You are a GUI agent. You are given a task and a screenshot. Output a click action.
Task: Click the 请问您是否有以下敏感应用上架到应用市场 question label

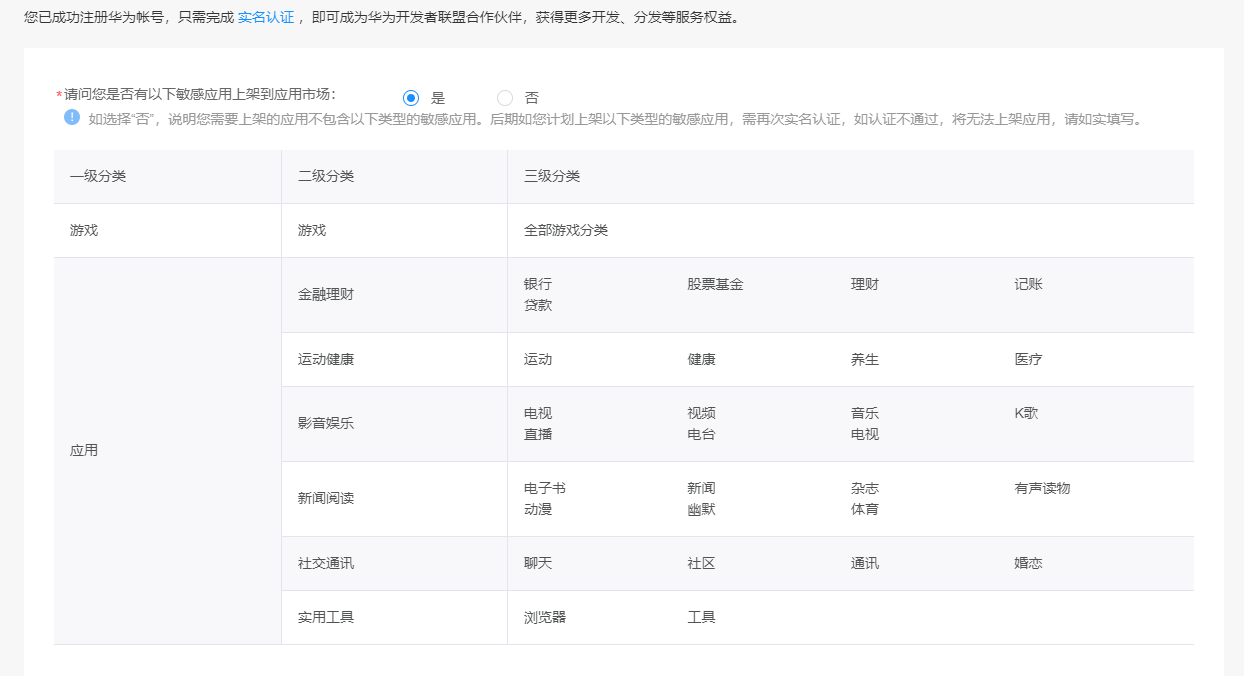(196, 94)
